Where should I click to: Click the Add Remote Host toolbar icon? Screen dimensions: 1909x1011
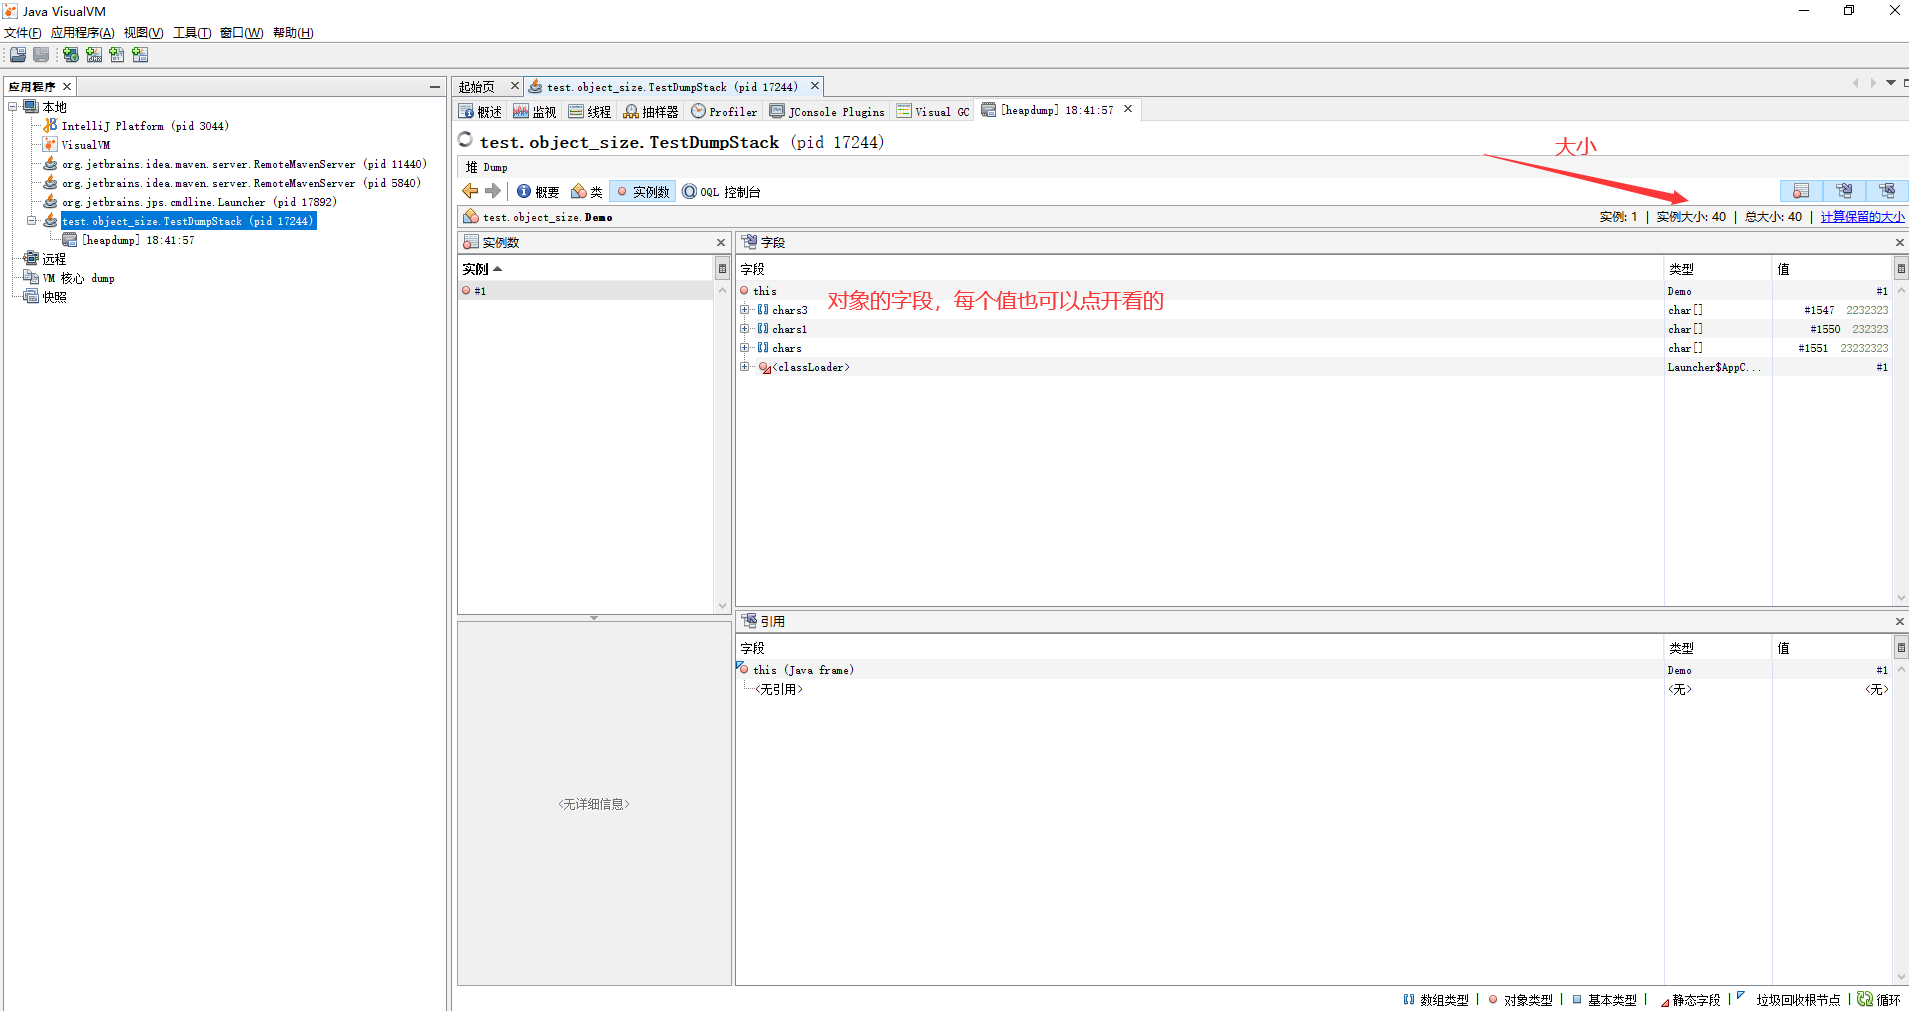pos(71,55)
